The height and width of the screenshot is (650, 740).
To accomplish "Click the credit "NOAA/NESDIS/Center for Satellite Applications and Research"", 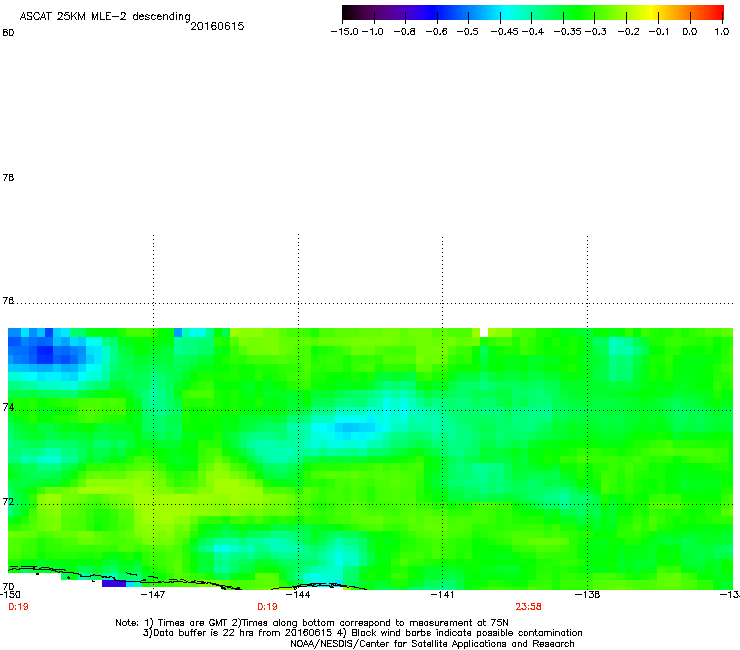I will pyautogui.click(x=432, y=643).
